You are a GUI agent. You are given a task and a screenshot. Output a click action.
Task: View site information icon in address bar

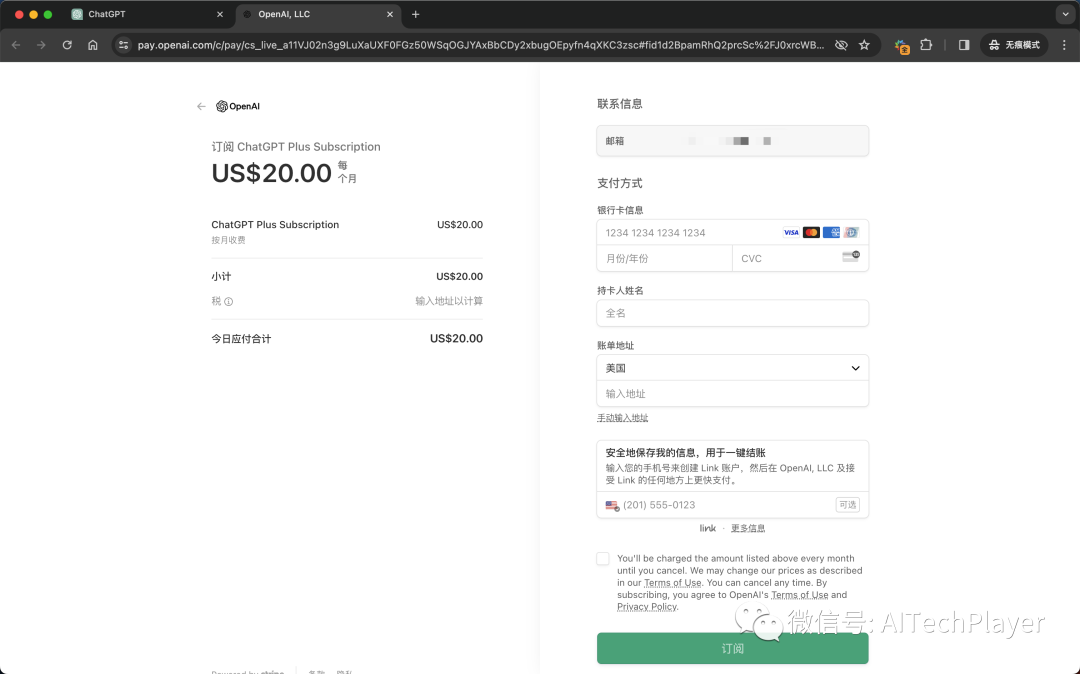click(123, 45)
